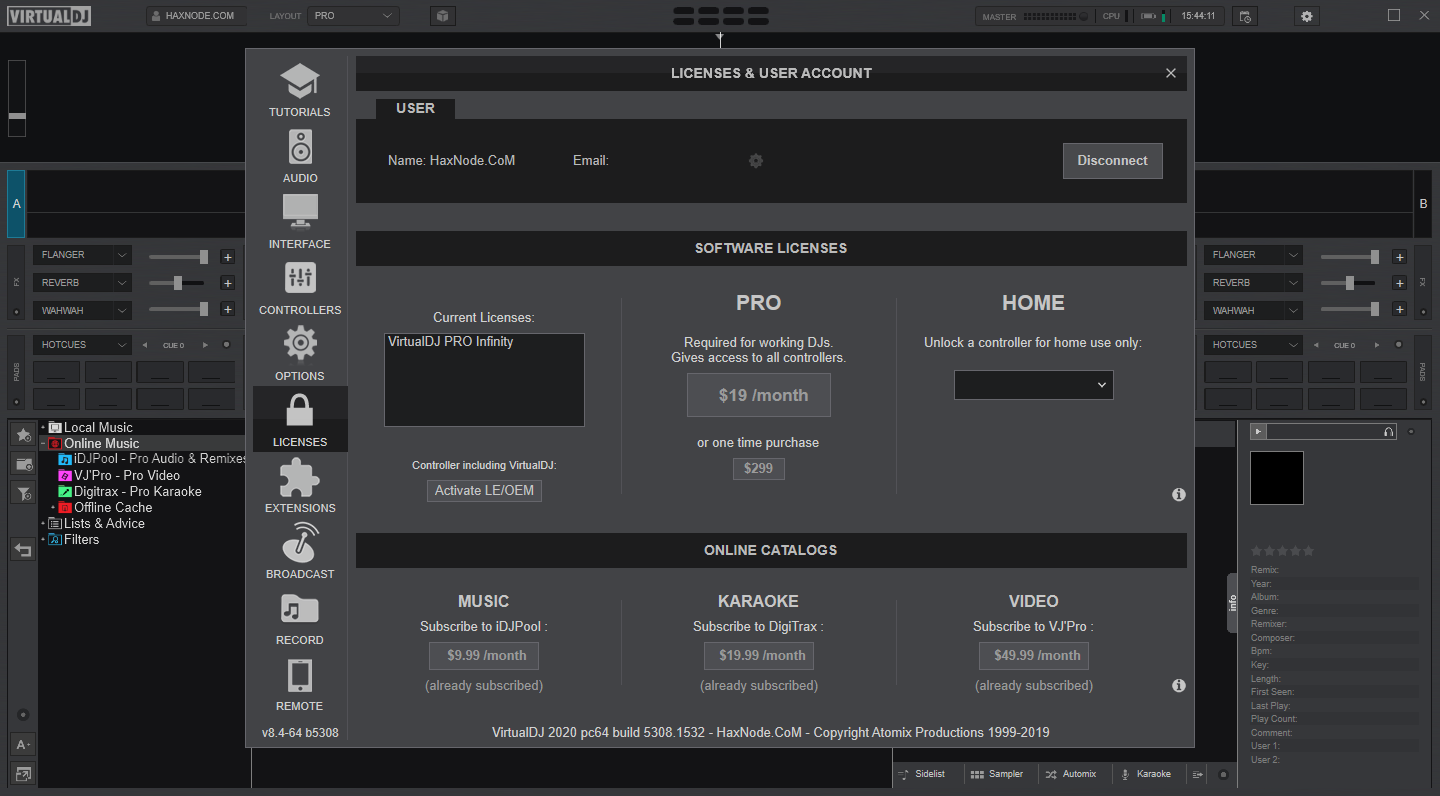Select deck A indicator
The image size is (1440, 796).
(16, 204)
